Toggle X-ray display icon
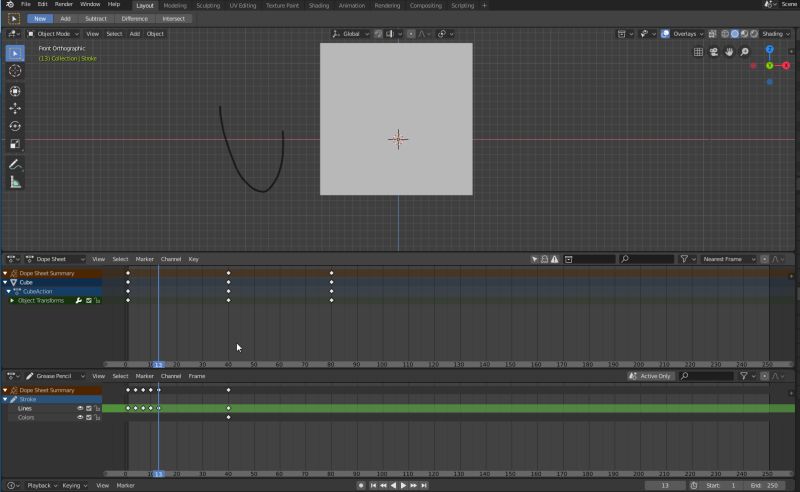Image resolution: width=800 pixels, height=492 pixels. tap(712, 34)
